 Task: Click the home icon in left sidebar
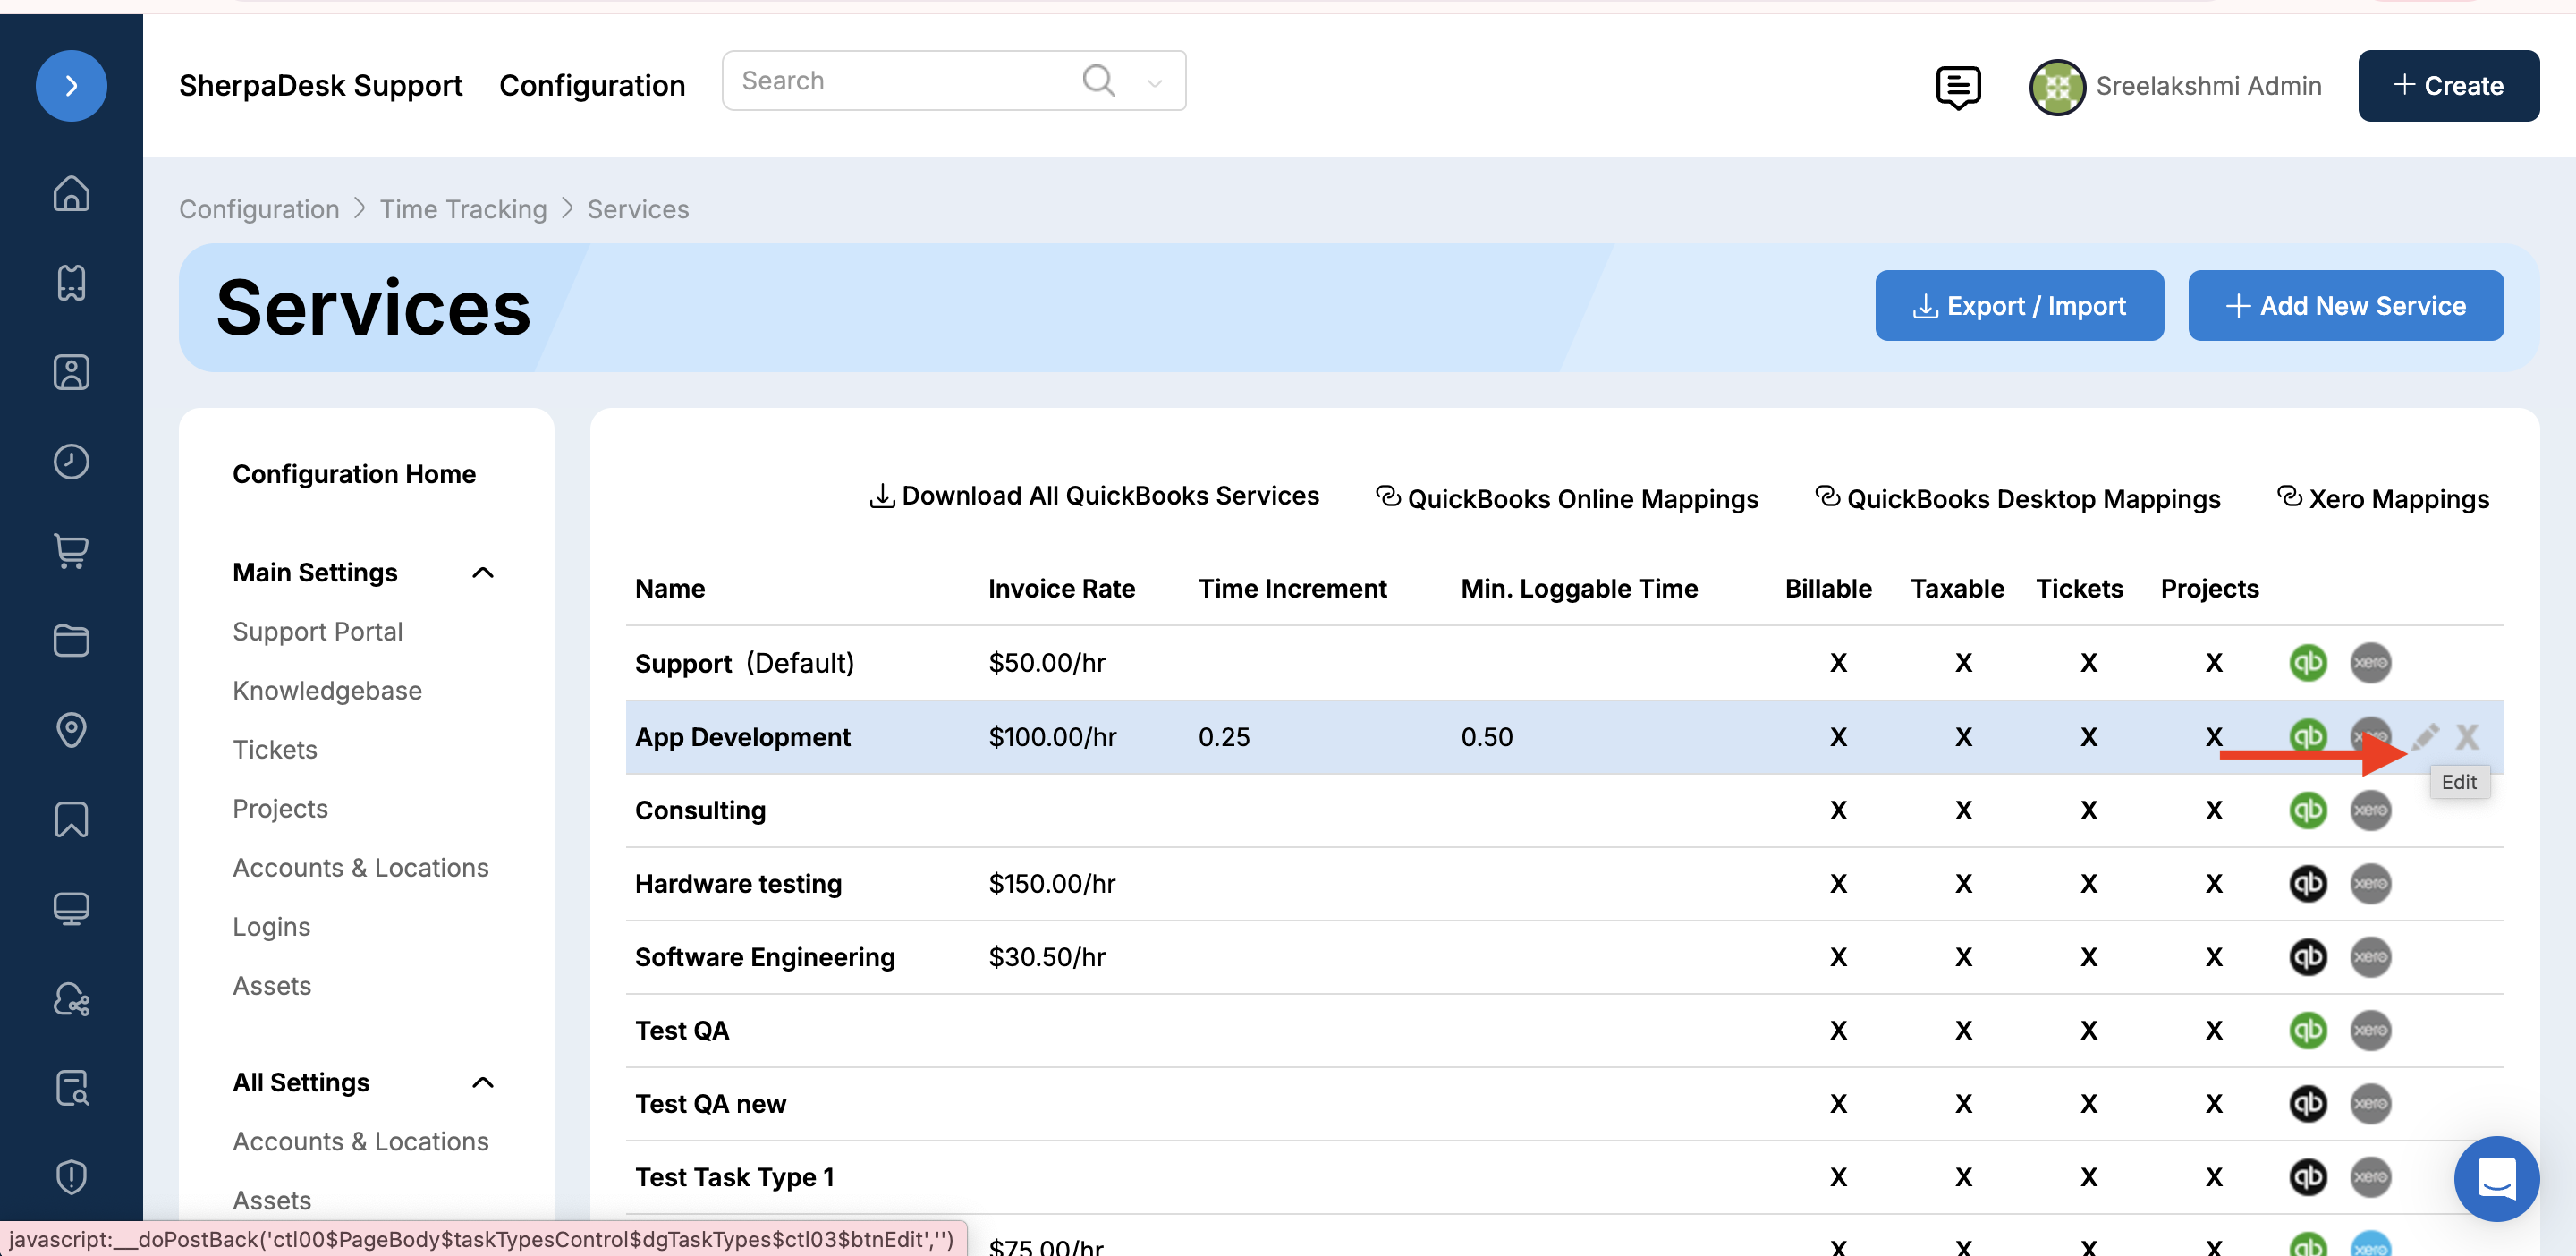click(x=71, y=193)
